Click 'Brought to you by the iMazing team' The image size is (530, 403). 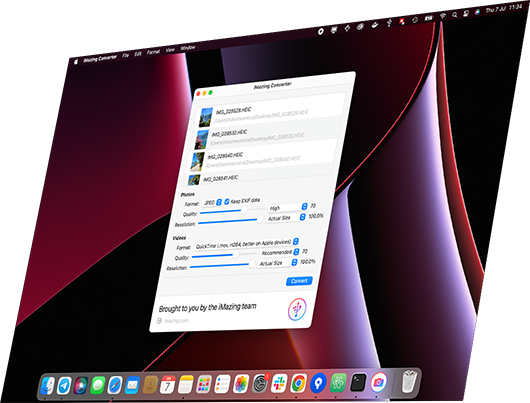point(208,308)
